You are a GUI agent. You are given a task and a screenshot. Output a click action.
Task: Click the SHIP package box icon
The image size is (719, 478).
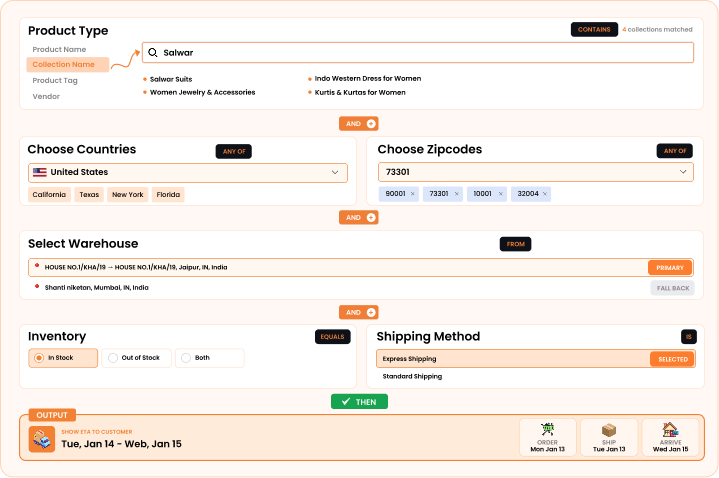pyautogui.click(x=609, y=430)
